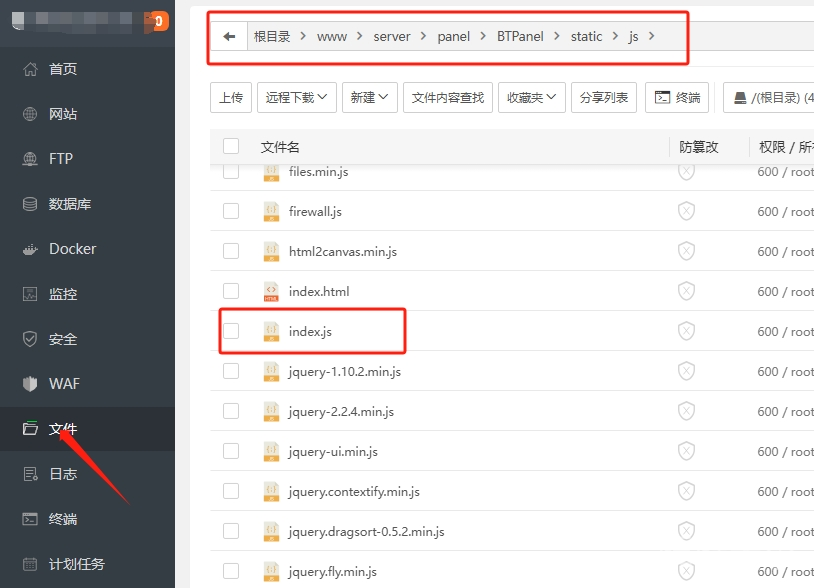Click the static breadcrumb segment
The width and height of the screenshot is (814, 588).
[x=586, y=36]
